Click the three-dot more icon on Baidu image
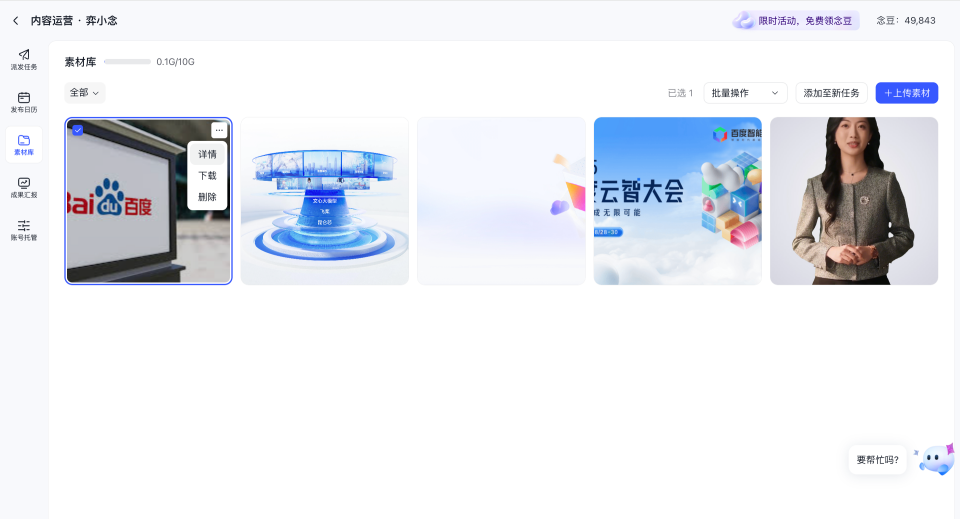Image resolution: width=960 pixels, height=519 pixels. click(219, 130)
